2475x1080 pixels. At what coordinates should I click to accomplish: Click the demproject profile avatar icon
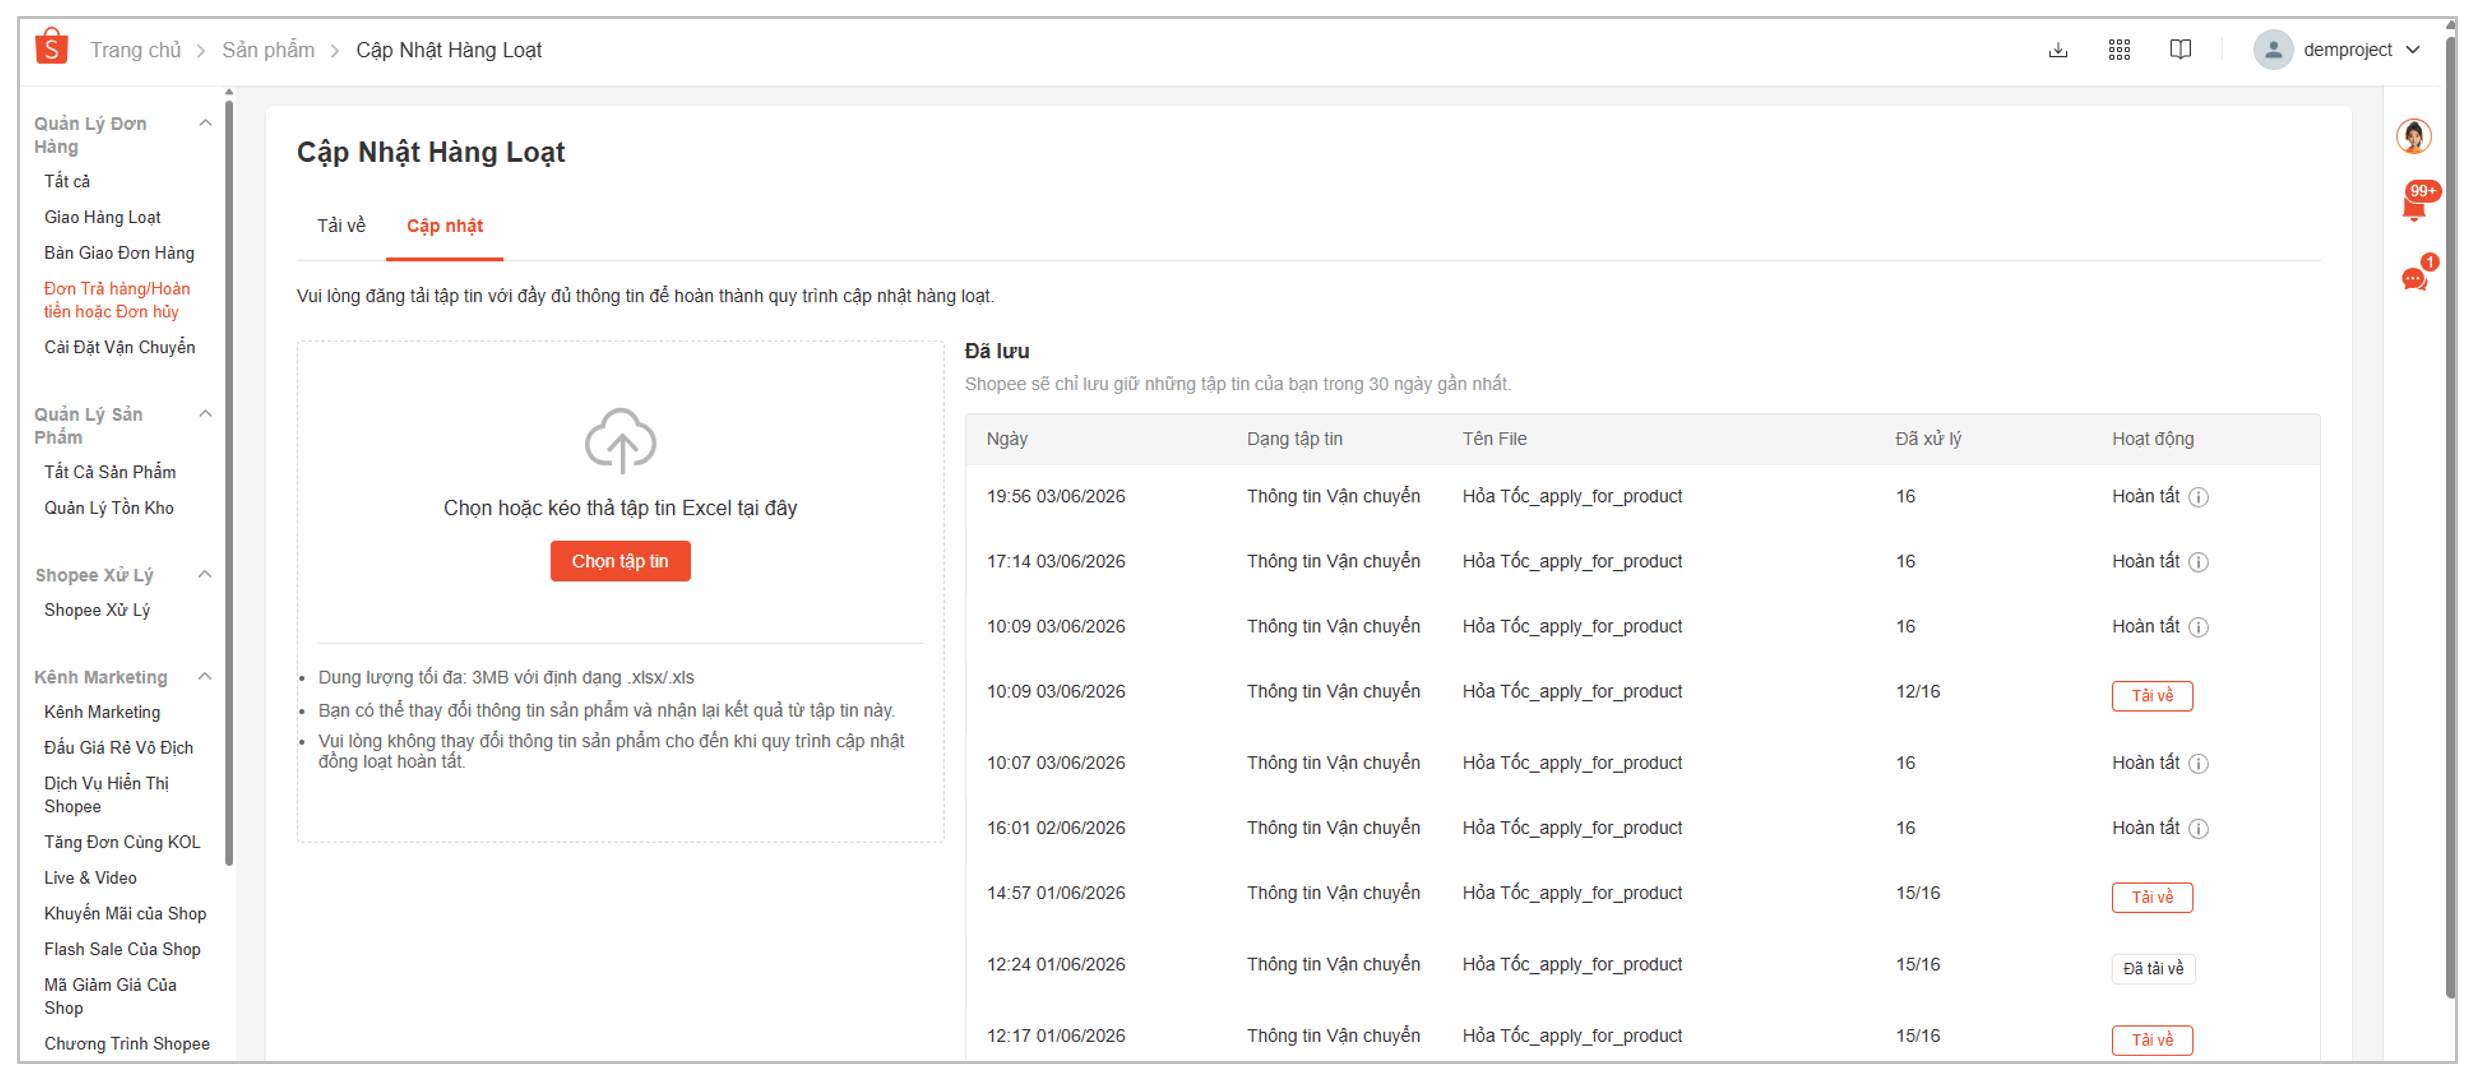(x=2272, y=50)
